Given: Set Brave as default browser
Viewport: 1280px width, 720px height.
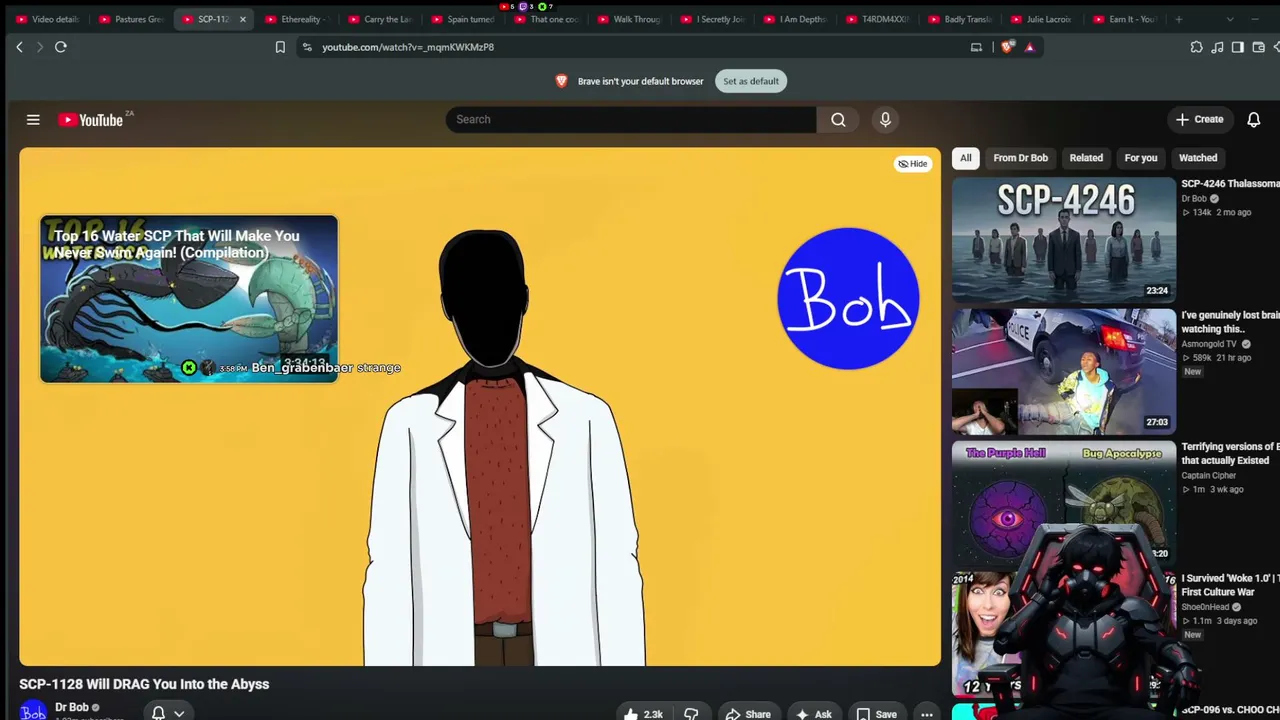Looking at the screenshot, I should coord(751,81).
